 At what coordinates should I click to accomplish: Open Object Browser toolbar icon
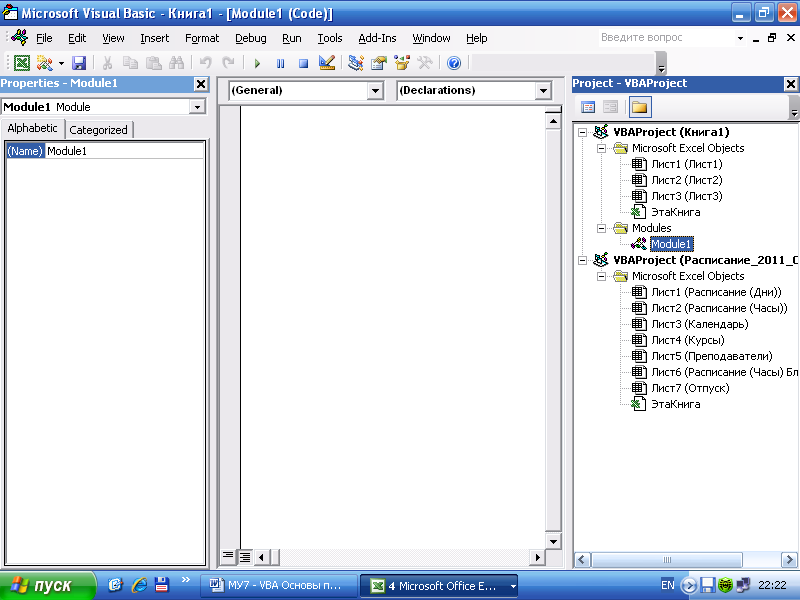click(x=402, y=63)
